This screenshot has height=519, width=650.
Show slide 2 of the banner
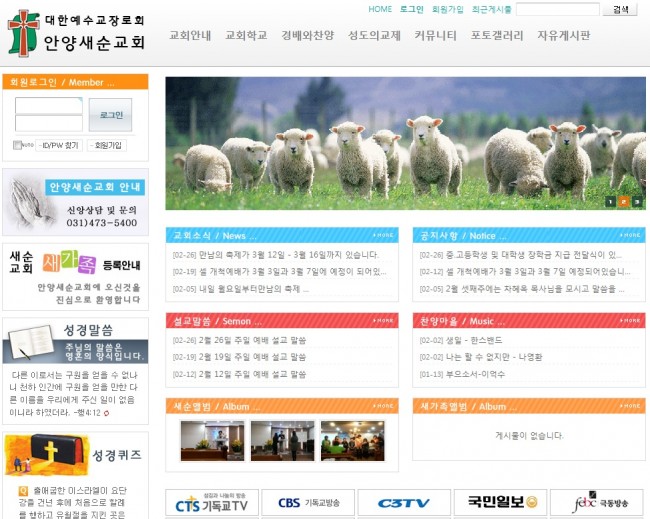click(624, 202)
